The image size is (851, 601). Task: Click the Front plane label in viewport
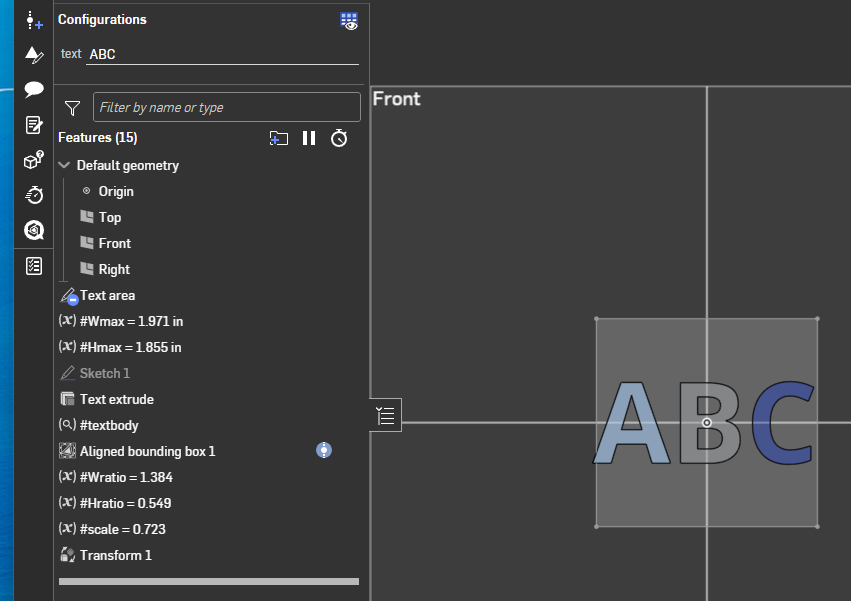point(396,99)
